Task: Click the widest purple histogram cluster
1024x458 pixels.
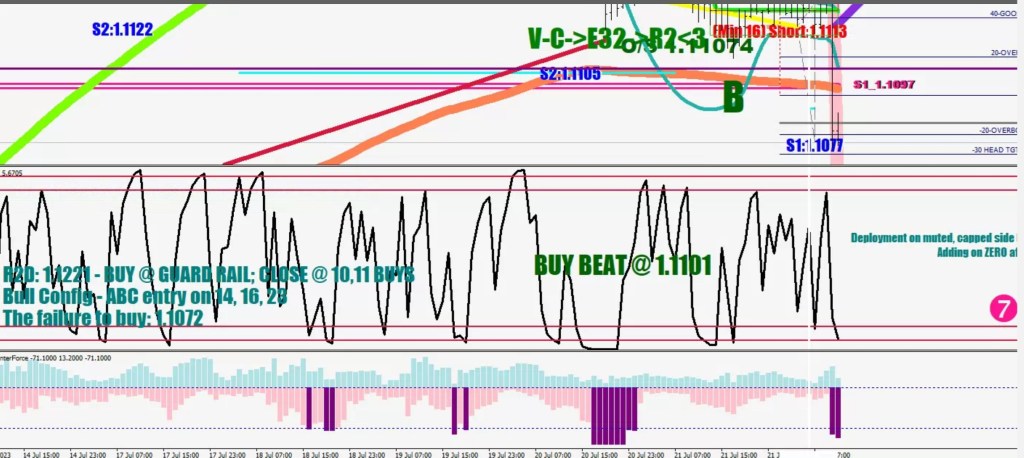Action: [614, 414]
